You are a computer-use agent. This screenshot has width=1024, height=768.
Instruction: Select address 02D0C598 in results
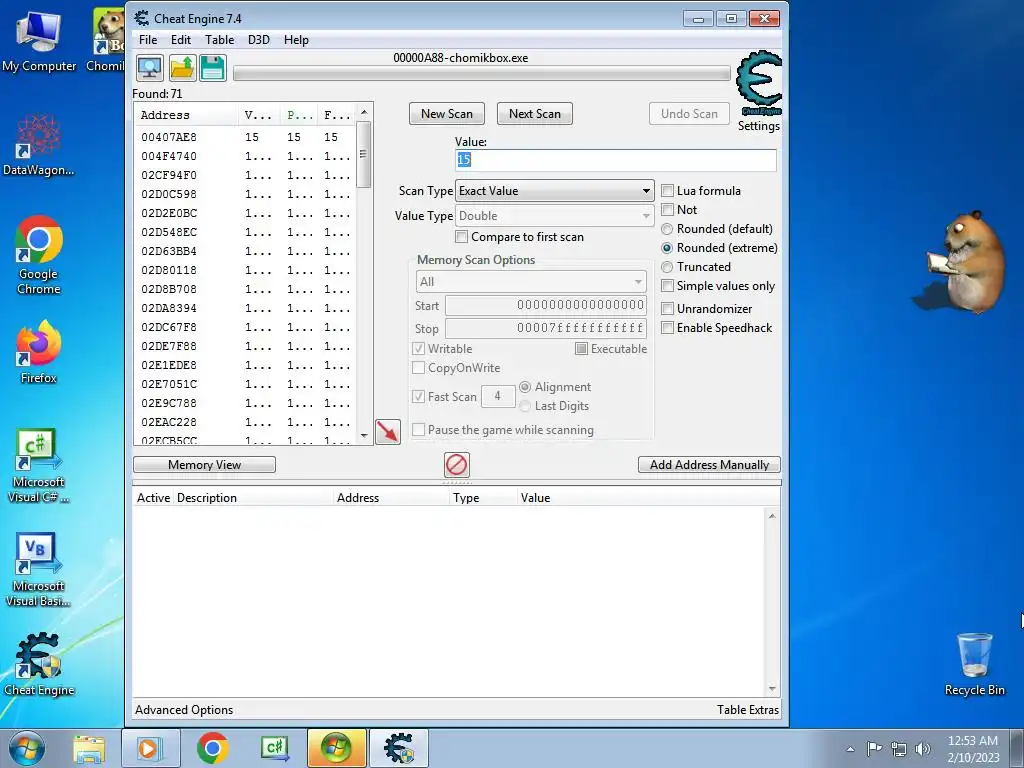246,195
